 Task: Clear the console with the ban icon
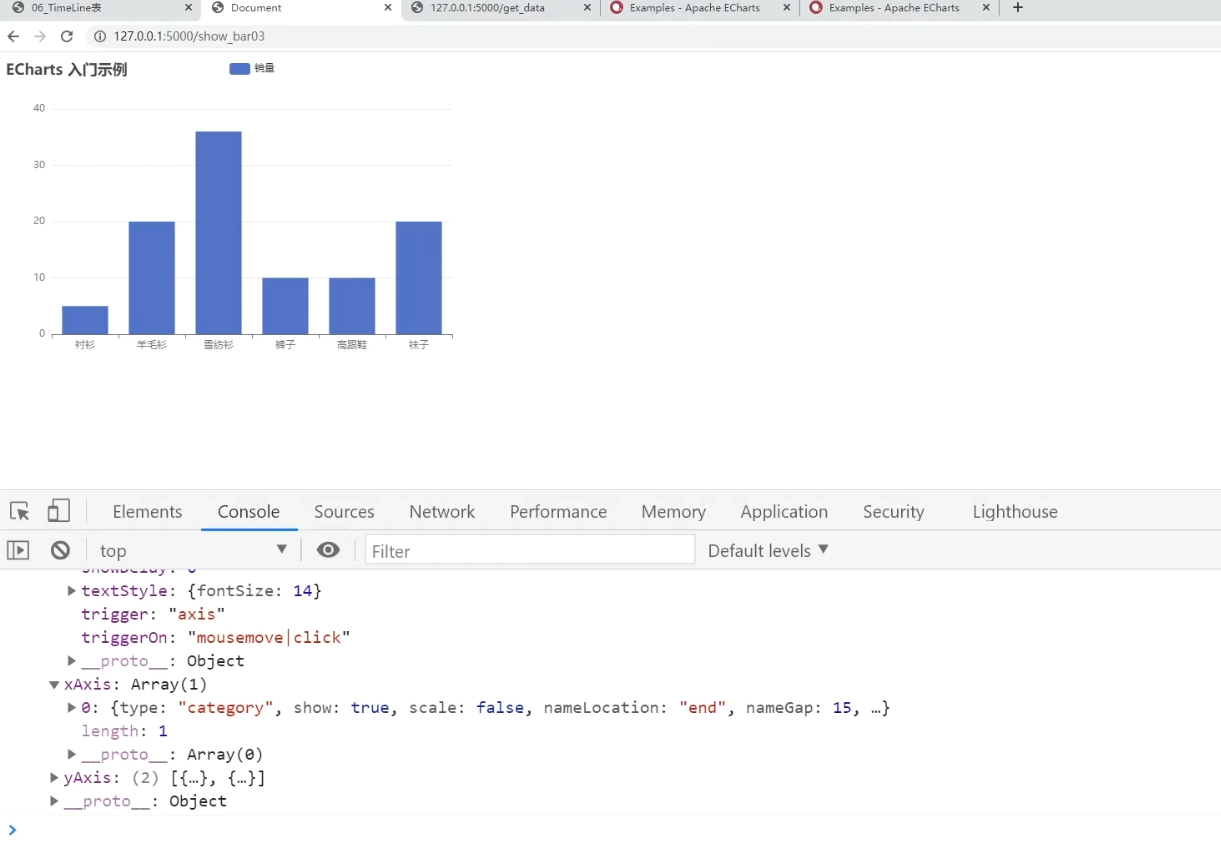coord(61,550)
